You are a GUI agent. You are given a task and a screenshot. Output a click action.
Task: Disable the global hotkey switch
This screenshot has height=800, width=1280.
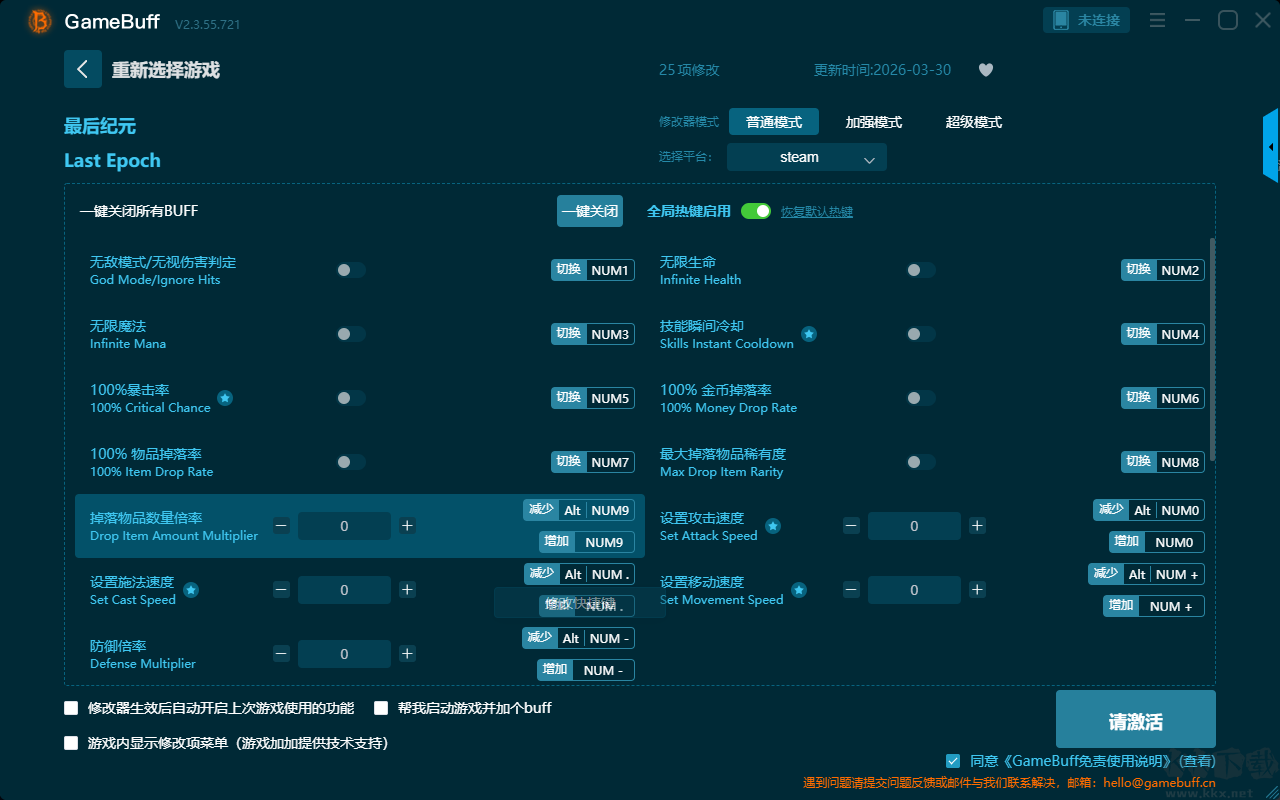coord(756,211)
